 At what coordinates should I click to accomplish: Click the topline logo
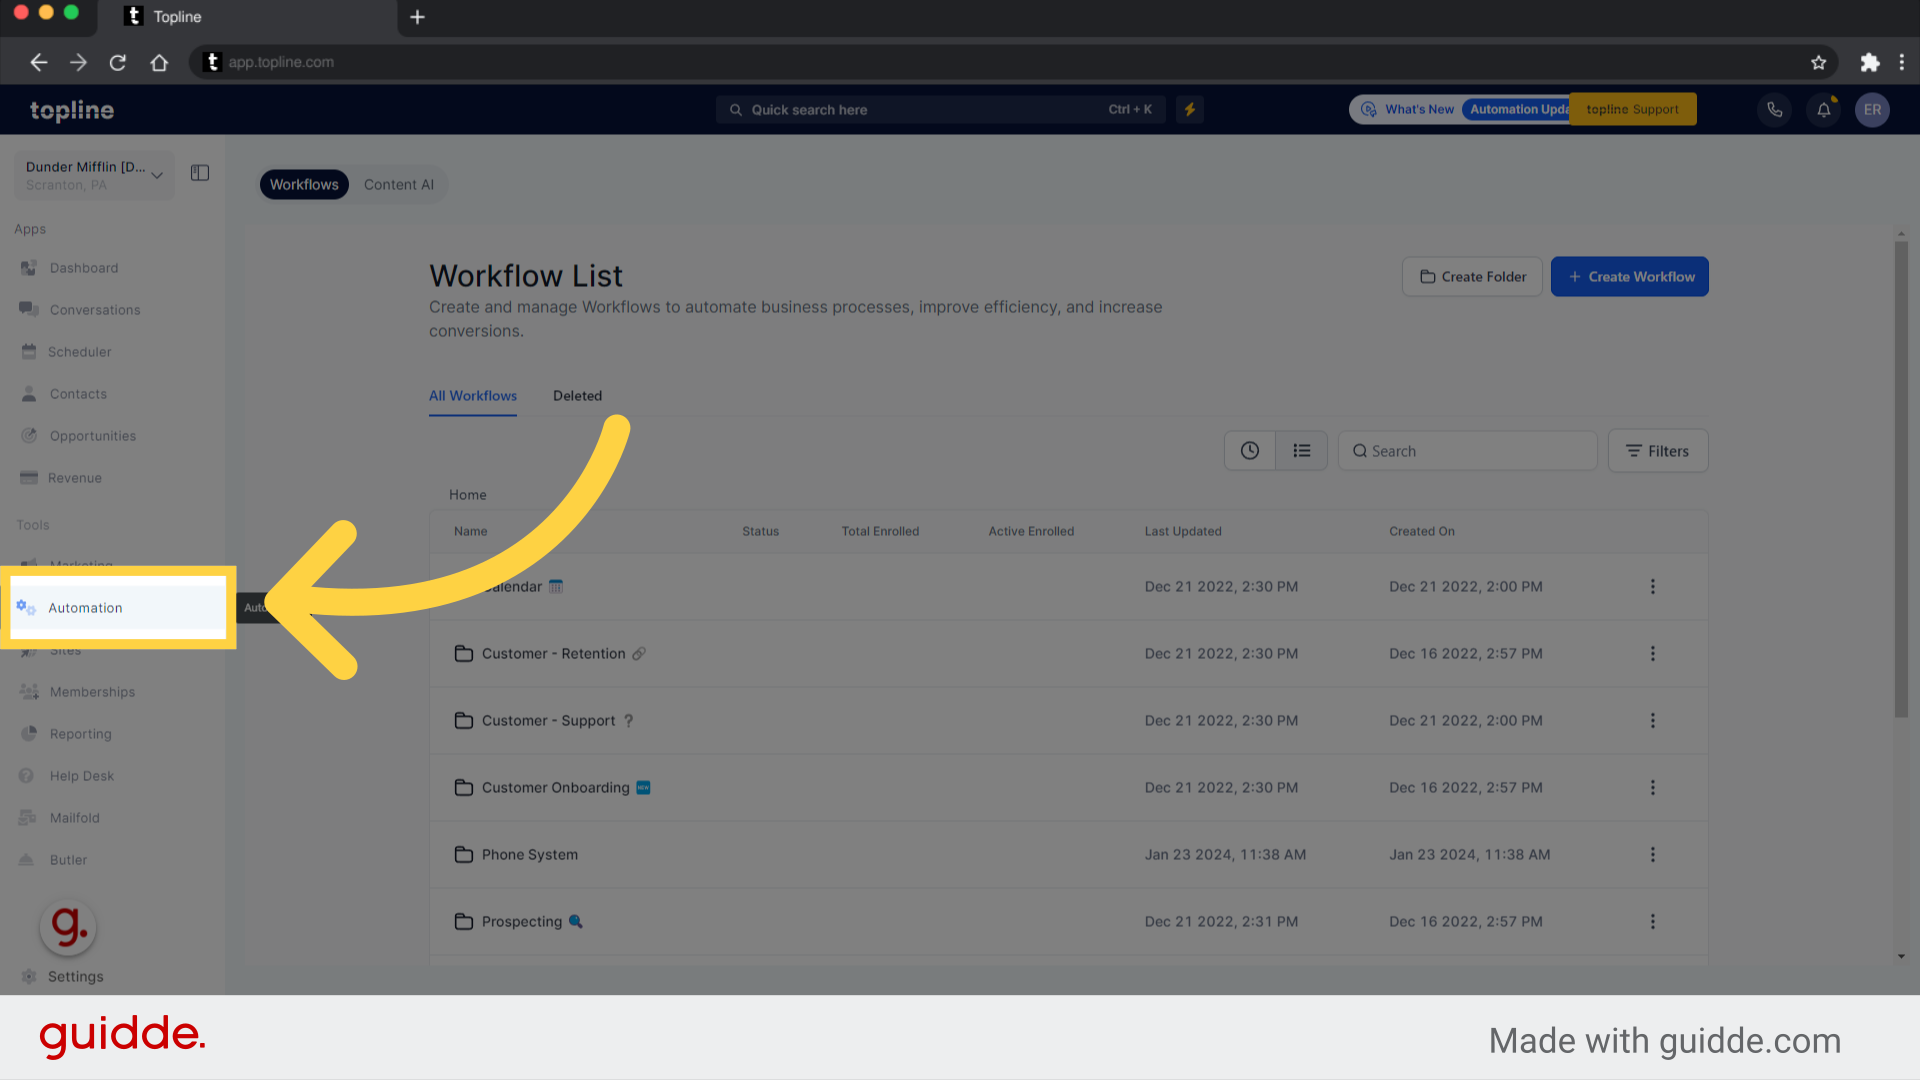[x=72, y=110]
